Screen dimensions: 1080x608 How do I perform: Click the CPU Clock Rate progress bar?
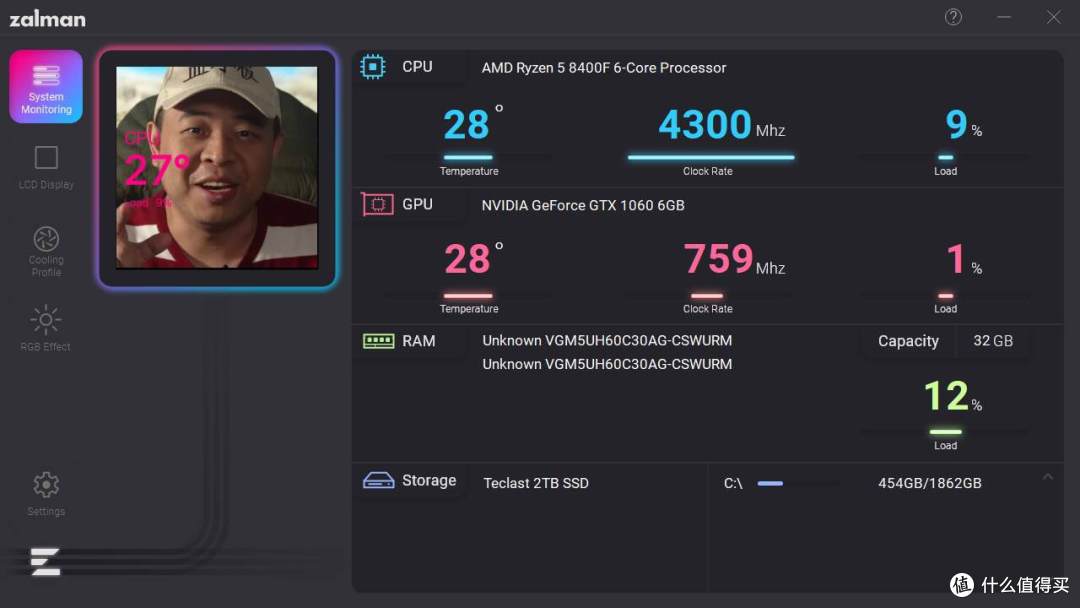point(711,158)
